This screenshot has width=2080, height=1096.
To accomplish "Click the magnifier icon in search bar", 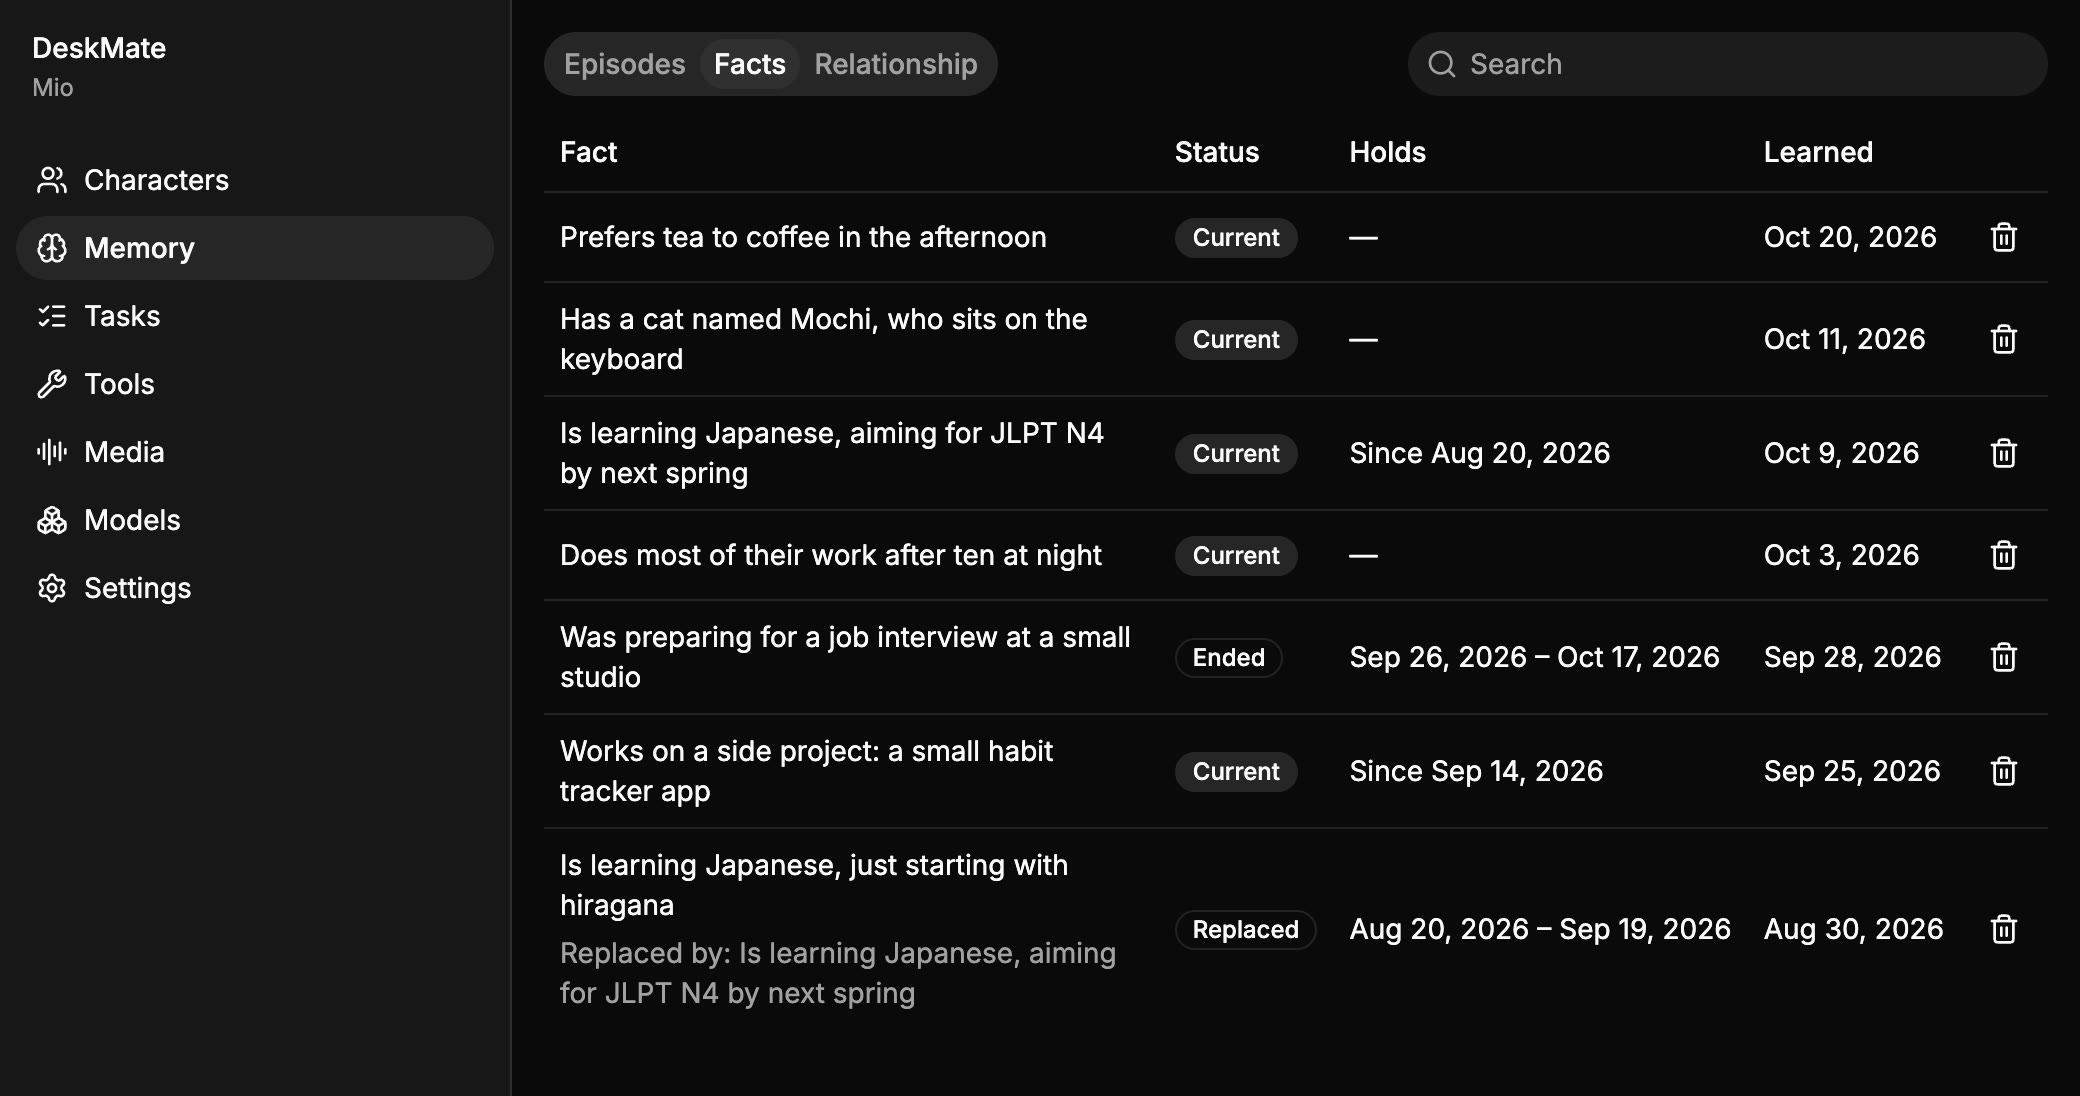I will (1442, 64).
